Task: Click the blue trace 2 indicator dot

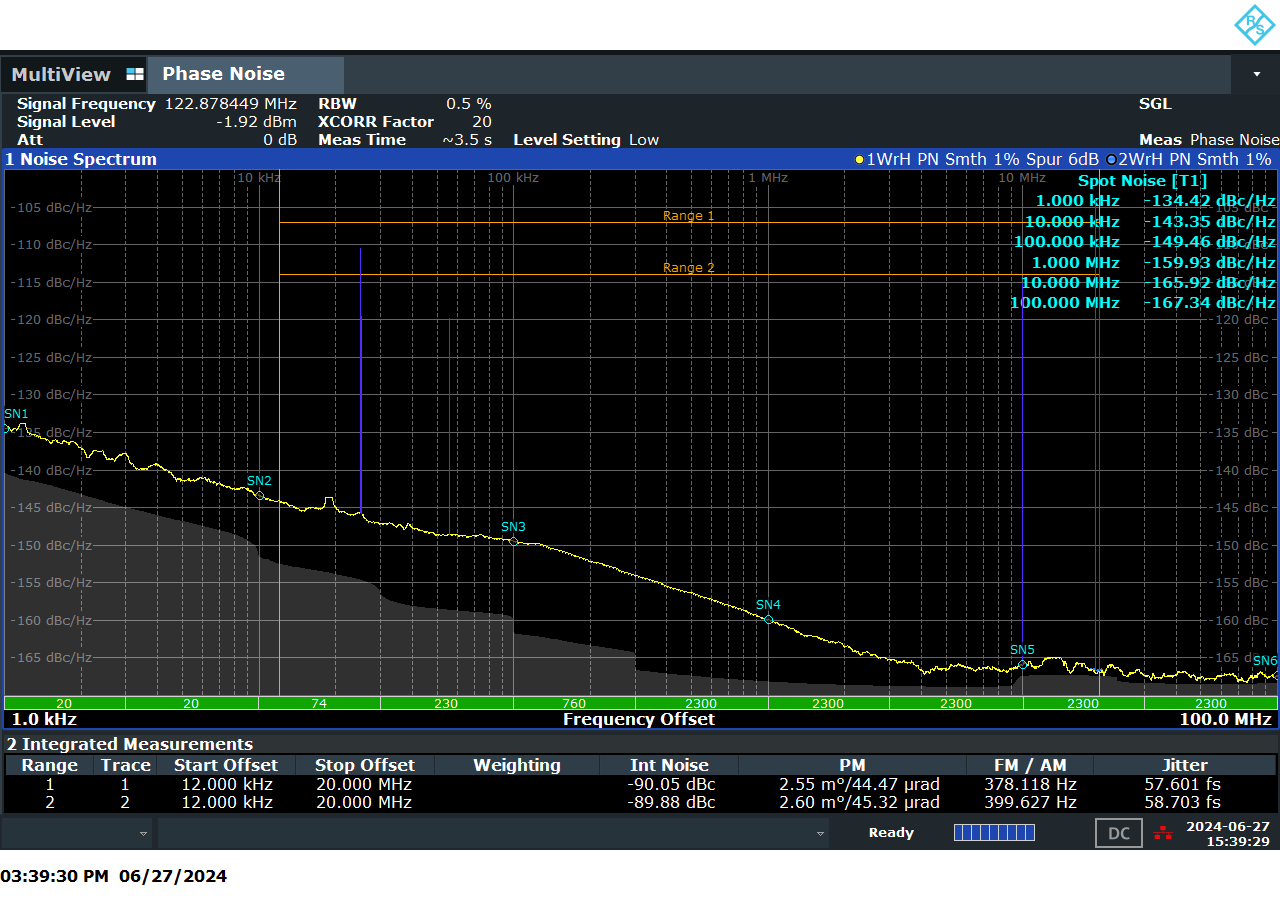Action: (x=1111, y=160)
